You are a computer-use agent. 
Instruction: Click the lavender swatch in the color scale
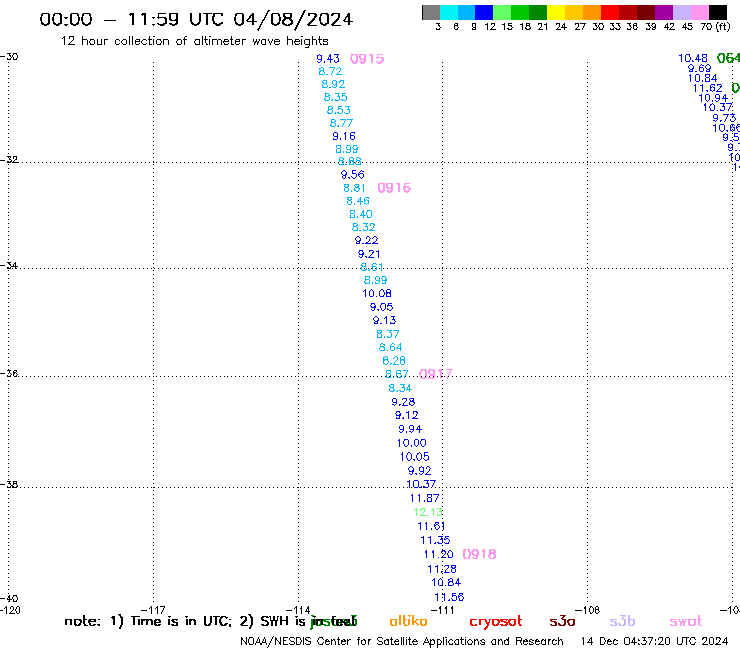[x=682, y=12]
